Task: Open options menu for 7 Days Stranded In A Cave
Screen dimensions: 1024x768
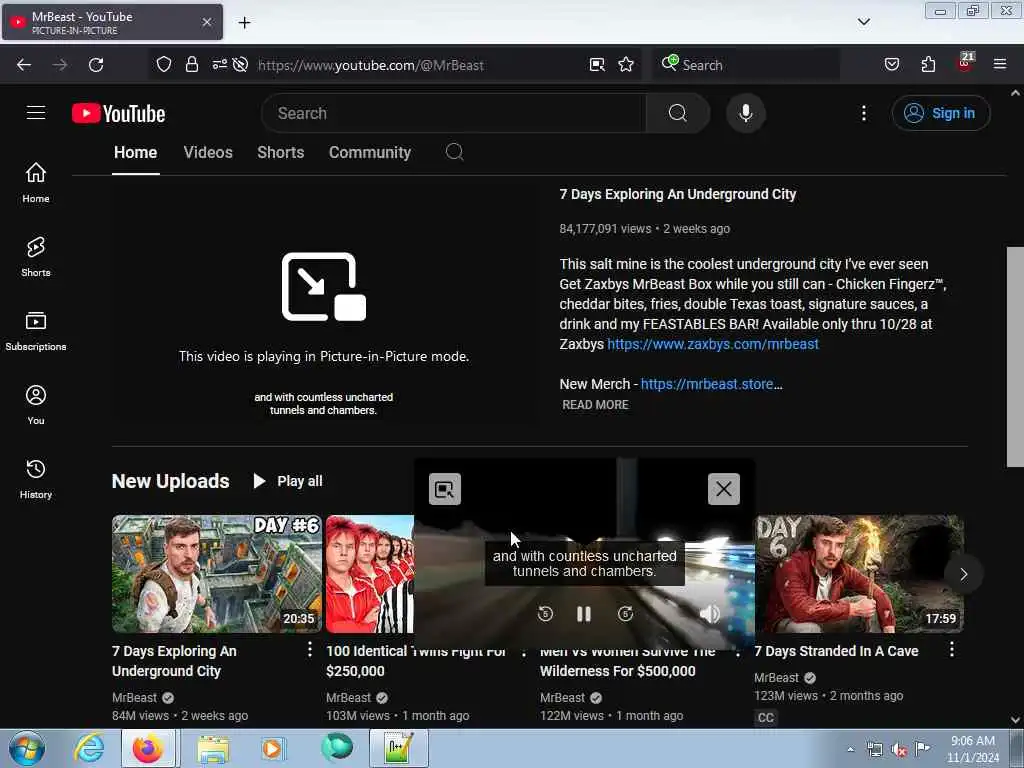Action: click(x=952, y=650)
